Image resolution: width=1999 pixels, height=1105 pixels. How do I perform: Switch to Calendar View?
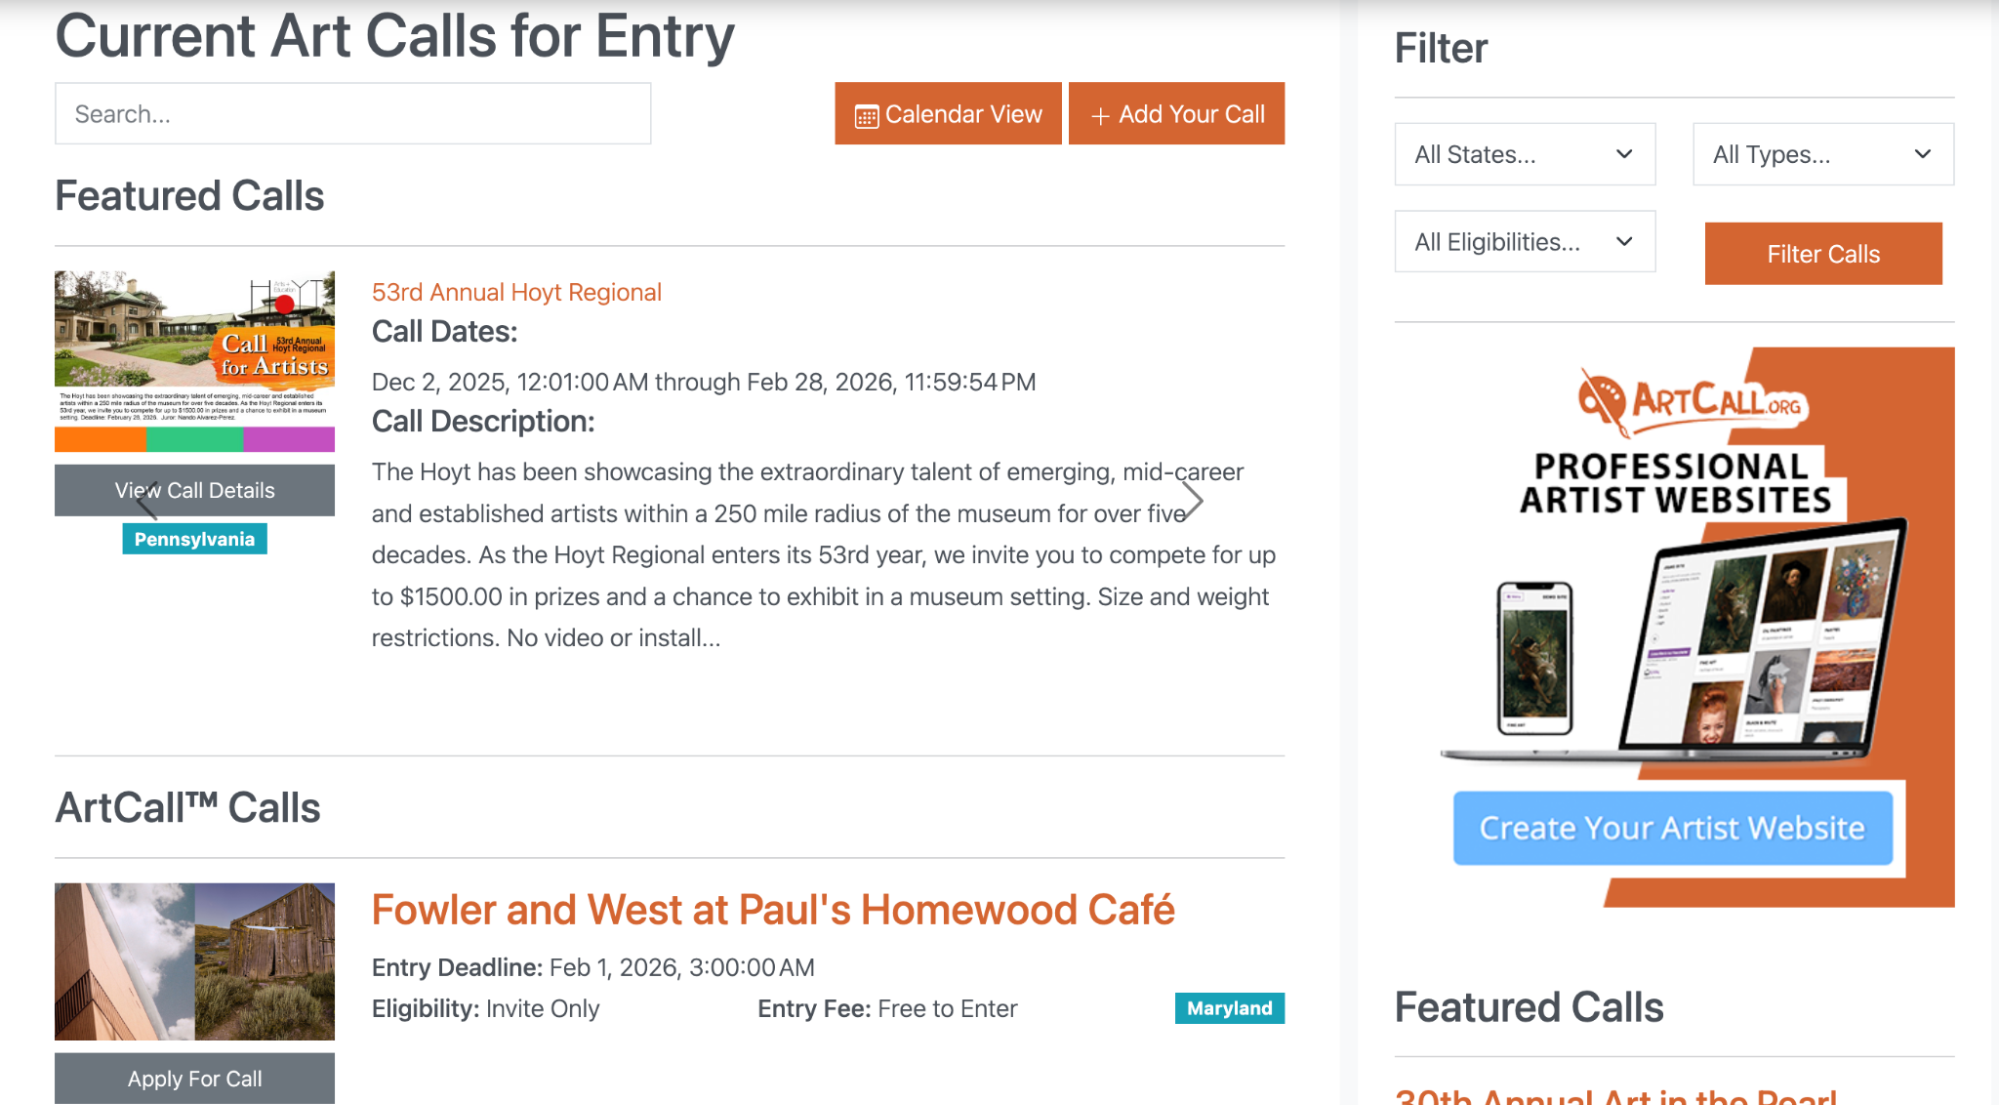(947, 113)
